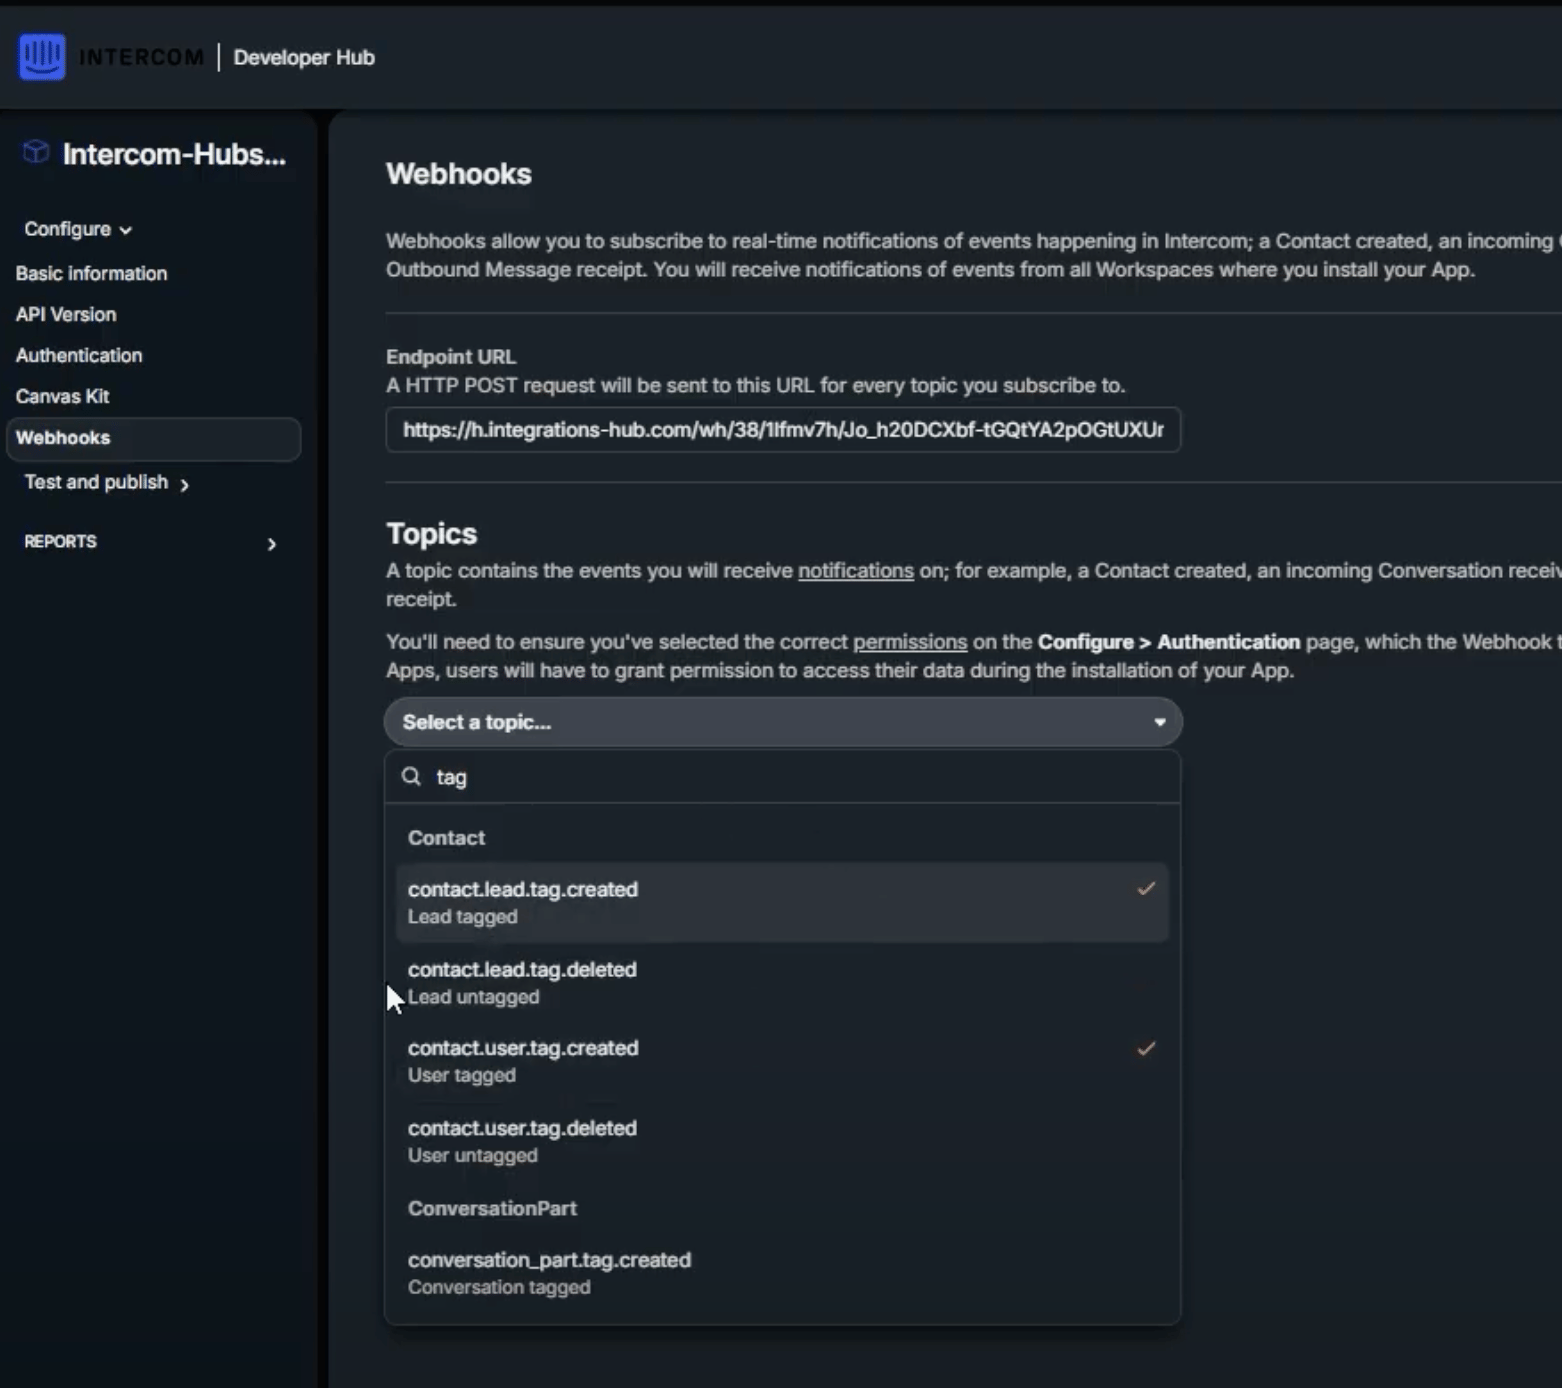Click the Endpoint URL input field

(783, 430)
